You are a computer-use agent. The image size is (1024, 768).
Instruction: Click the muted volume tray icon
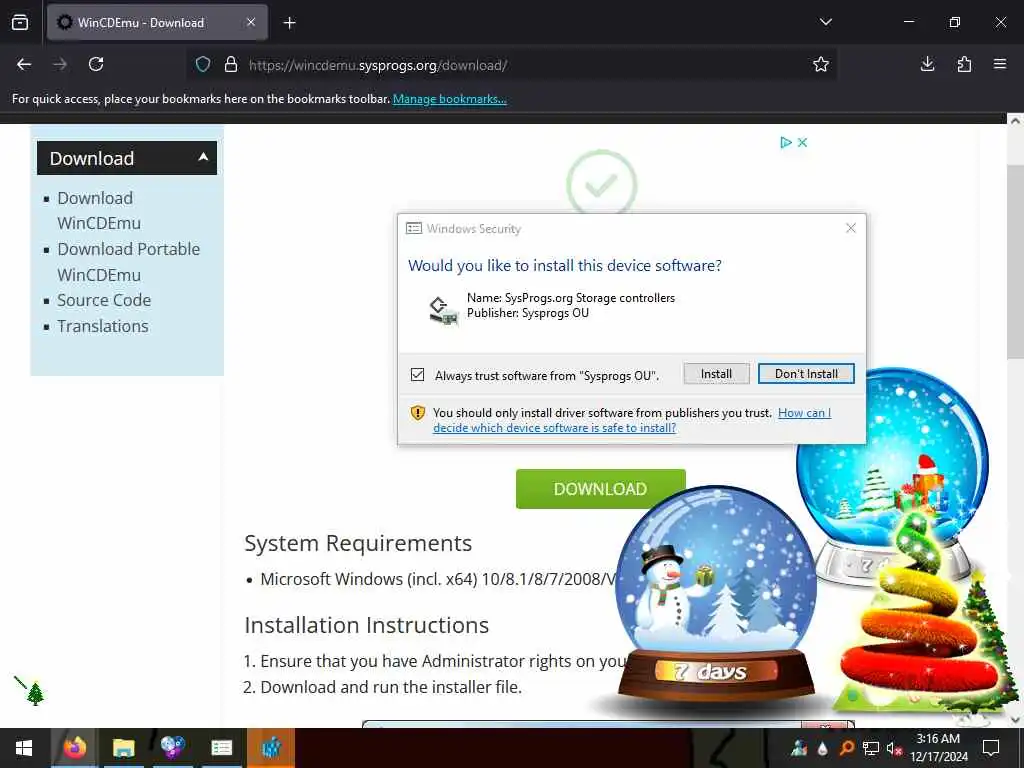point(893,748)
